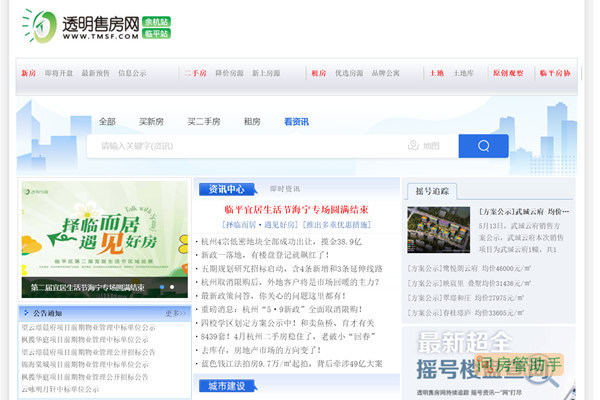Select the 全部 search tab
Image resolution: width=600 pixels, height=400 pixels.
(x=107, y=122)
